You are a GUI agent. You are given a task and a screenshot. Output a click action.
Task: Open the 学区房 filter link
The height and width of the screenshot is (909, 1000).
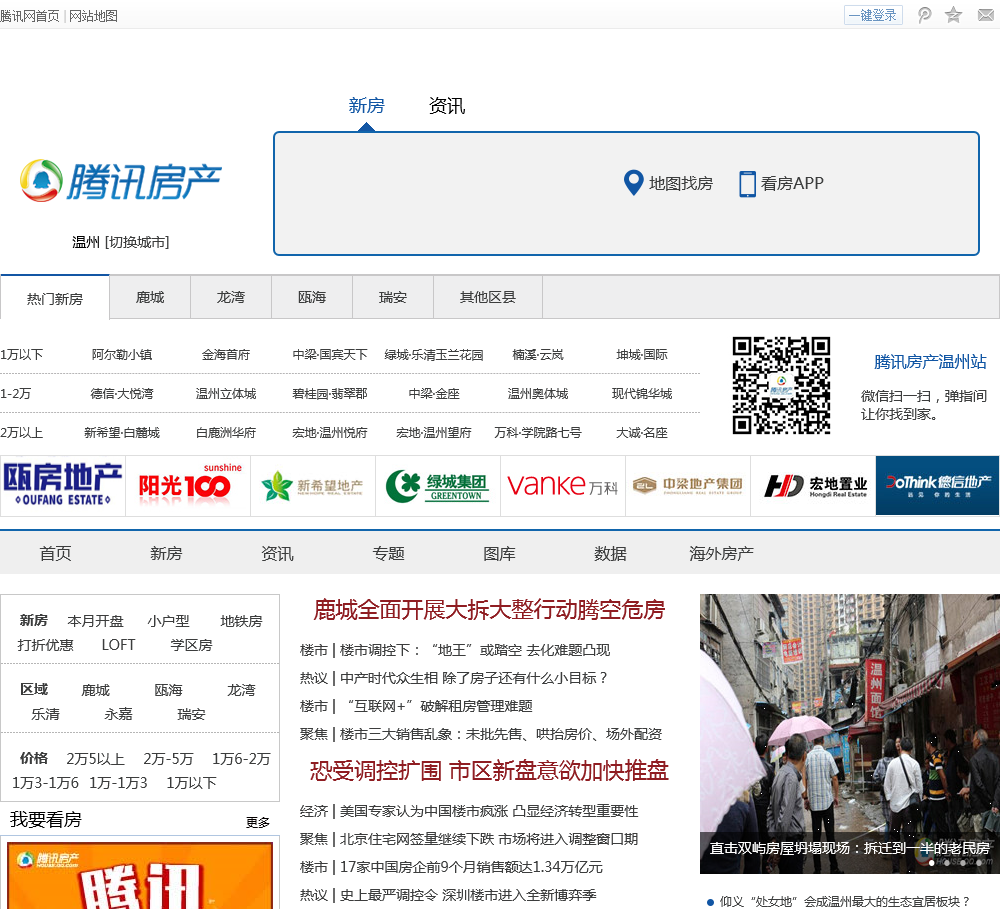click(x=191, y=645)
